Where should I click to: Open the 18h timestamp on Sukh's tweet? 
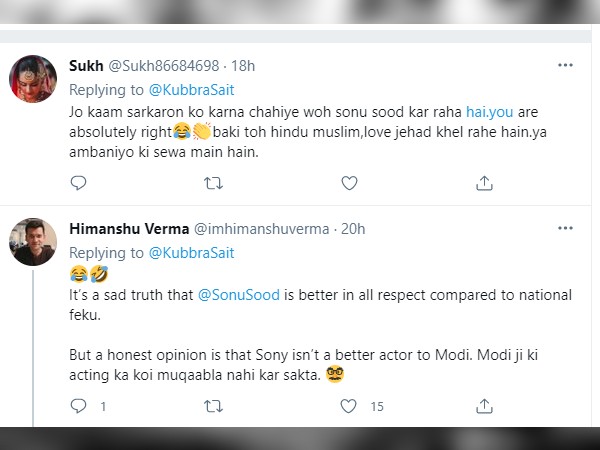pyautogui.click(x=243, y=66)
